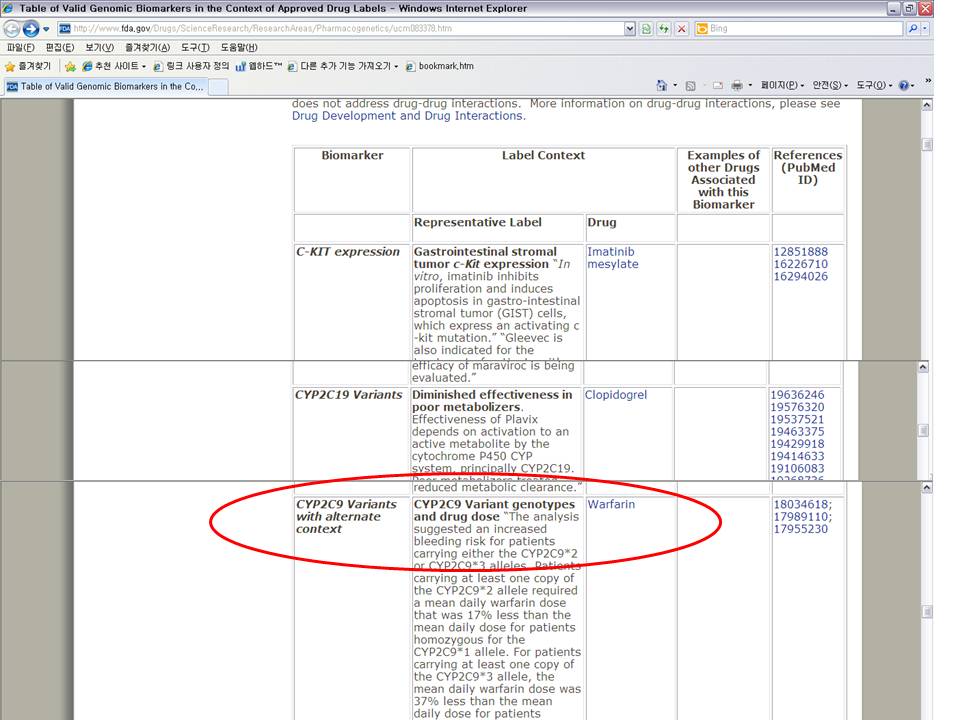Image resolution: width=960 pixels, height=720 pixels.
Task: Open PubMed reference 17989110
Action: 803,517
